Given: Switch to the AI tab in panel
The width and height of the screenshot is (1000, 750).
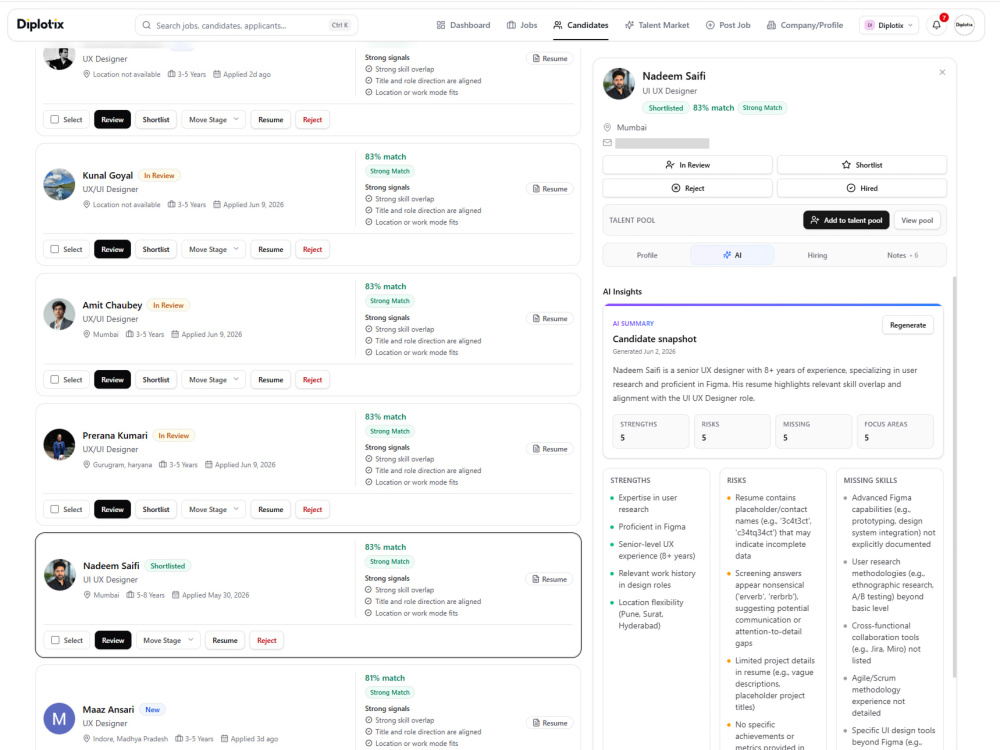Looking at the screenshot, I should 732,255.
